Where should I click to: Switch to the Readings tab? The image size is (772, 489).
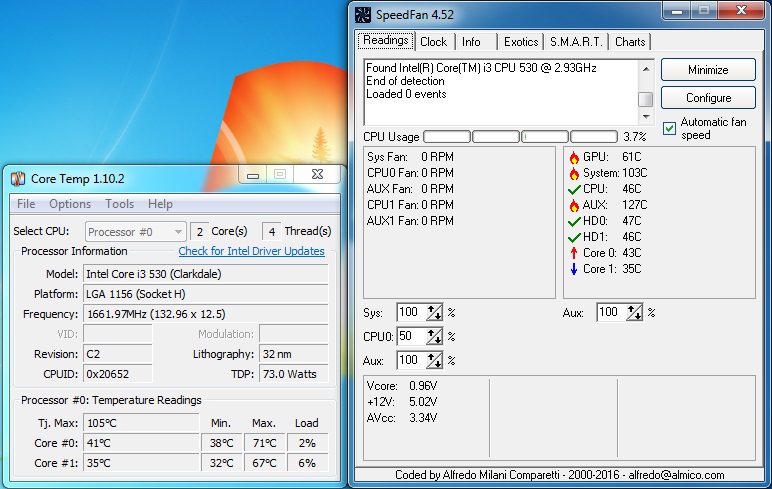(x=386, y=40)
